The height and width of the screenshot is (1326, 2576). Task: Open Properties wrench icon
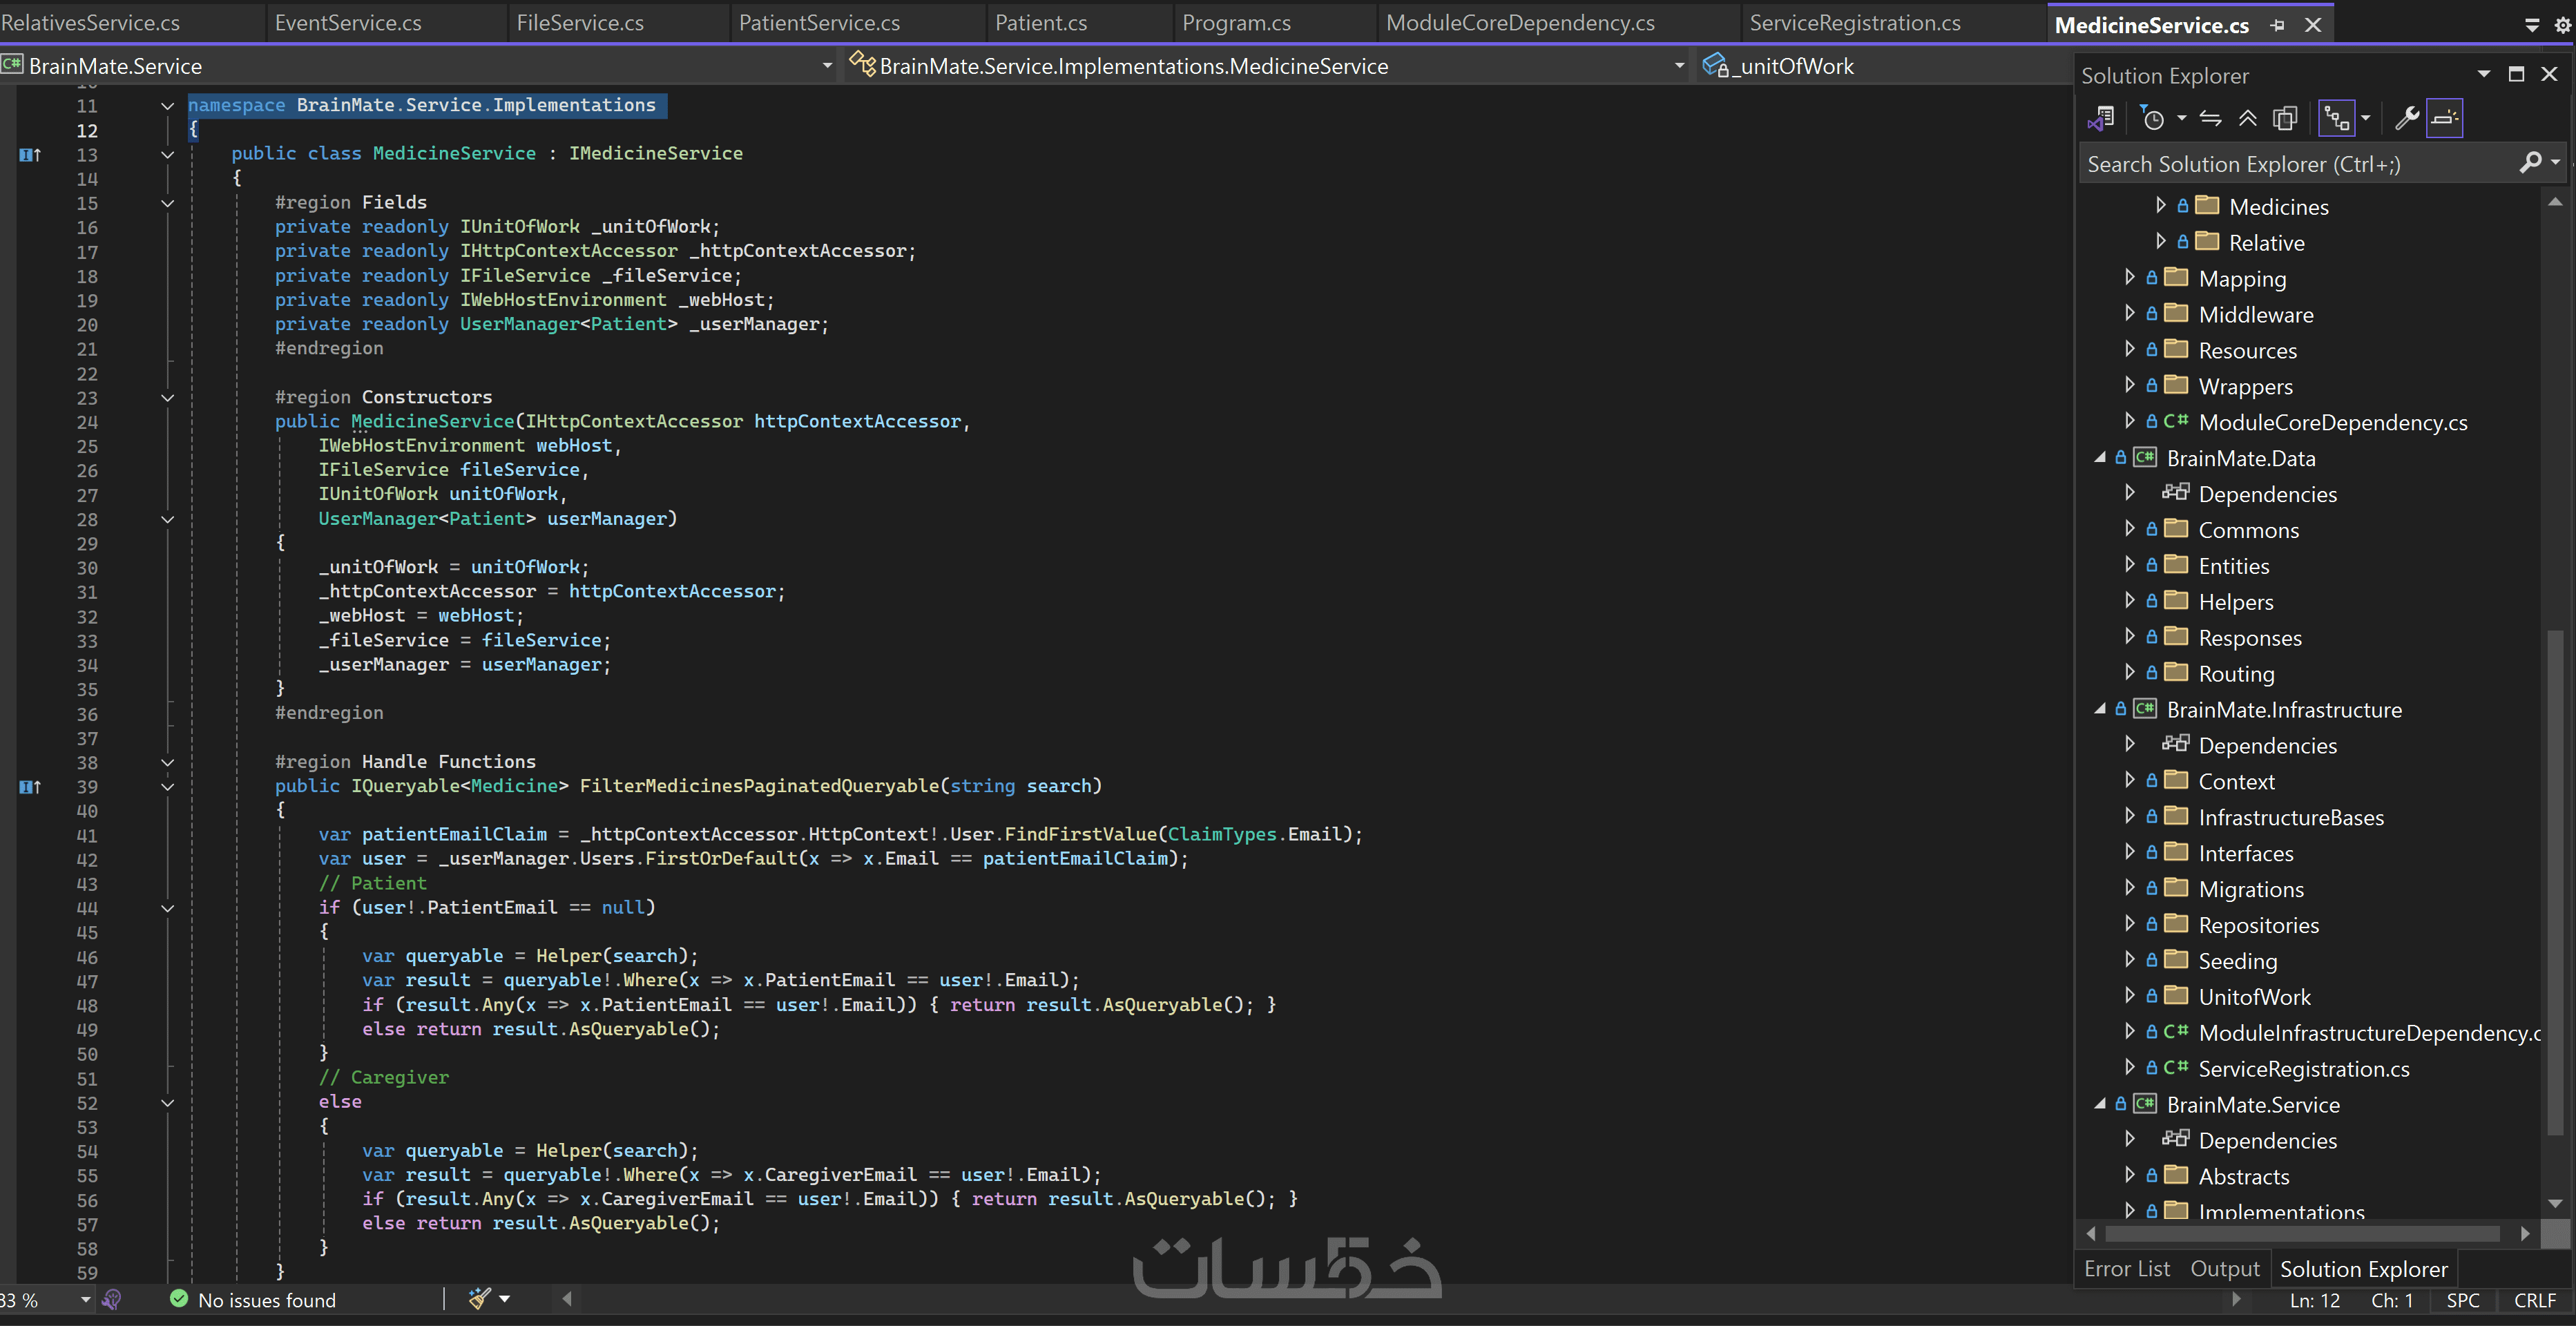point(2407,119)
